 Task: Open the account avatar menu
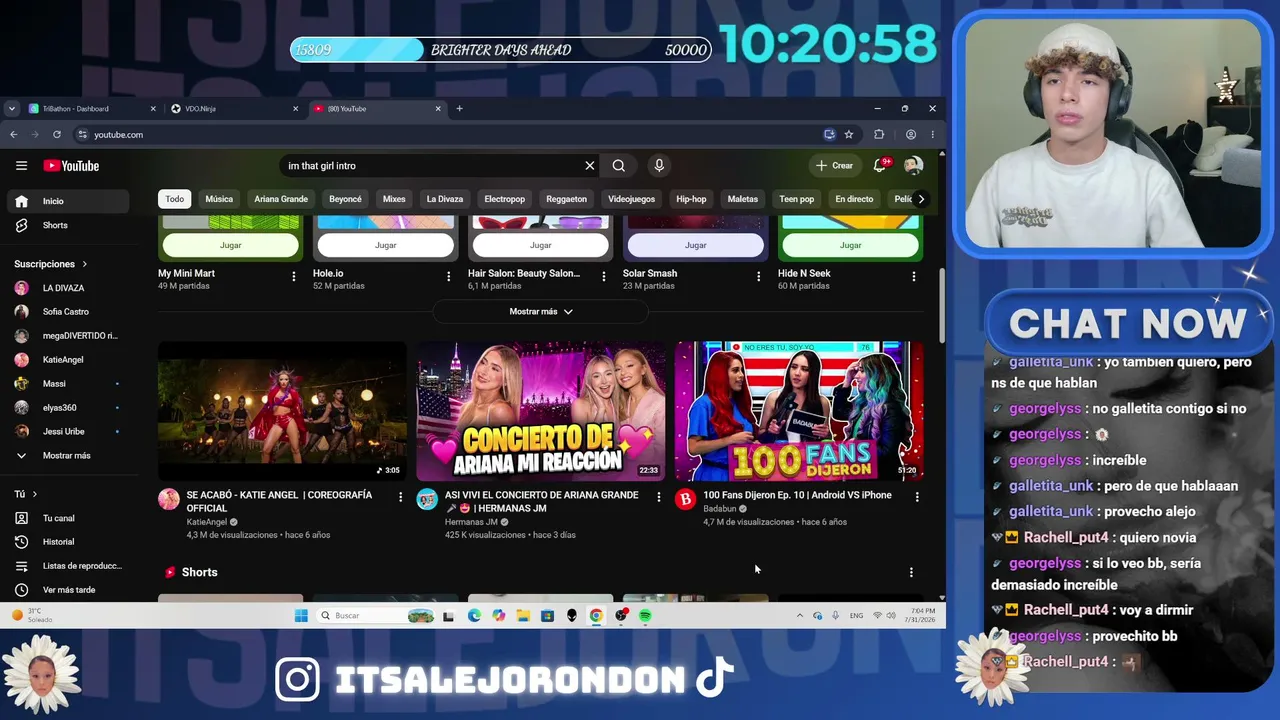[x=913, y=166]
